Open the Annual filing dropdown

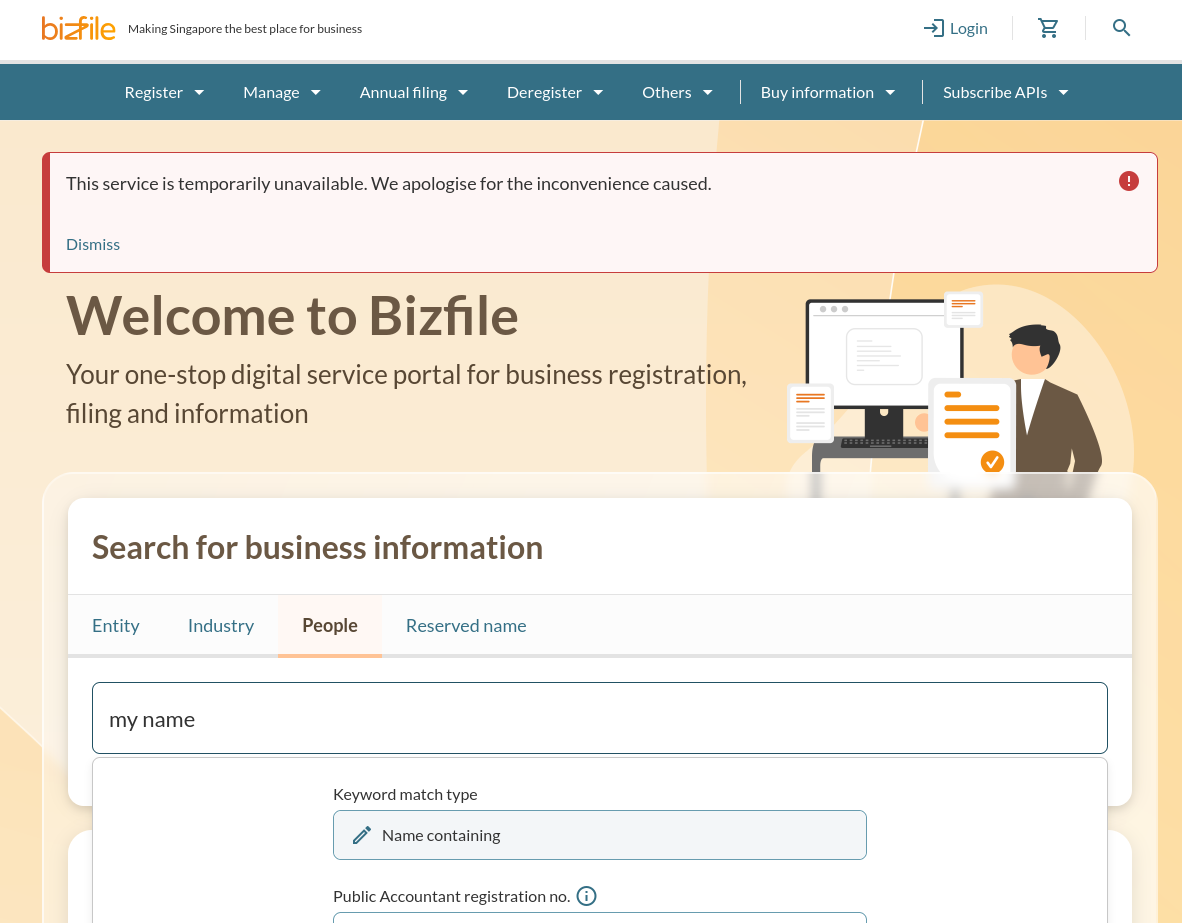[414, 92]
